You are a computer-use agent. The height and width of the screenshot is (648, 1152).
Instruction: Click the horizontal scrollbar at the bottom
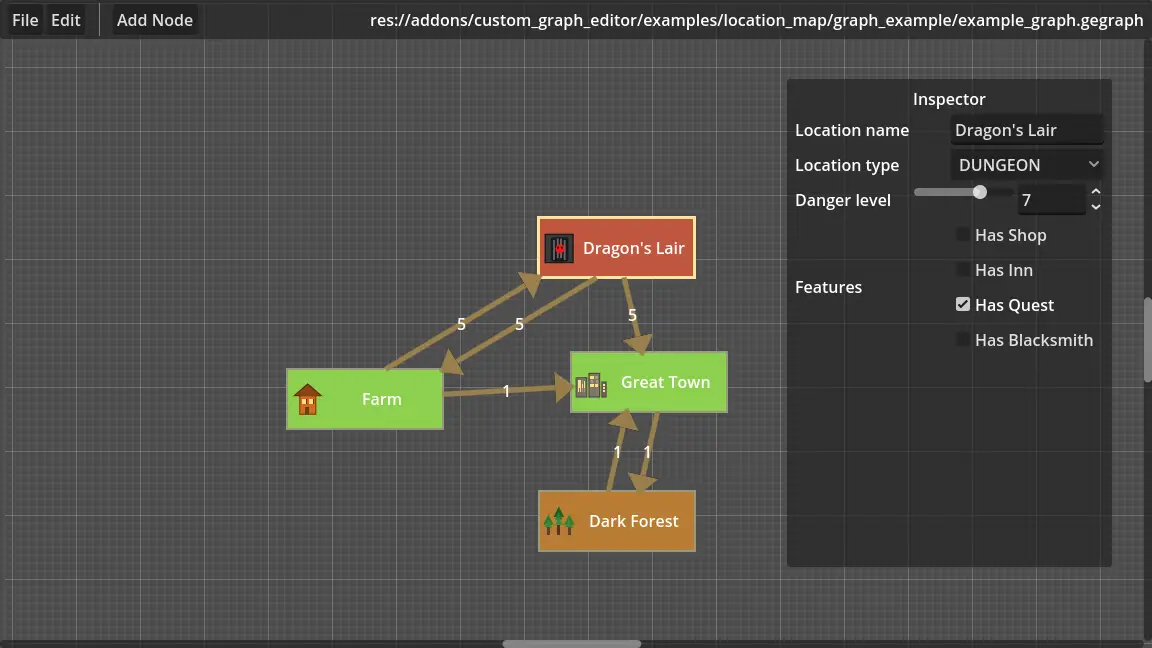(571, 644)
